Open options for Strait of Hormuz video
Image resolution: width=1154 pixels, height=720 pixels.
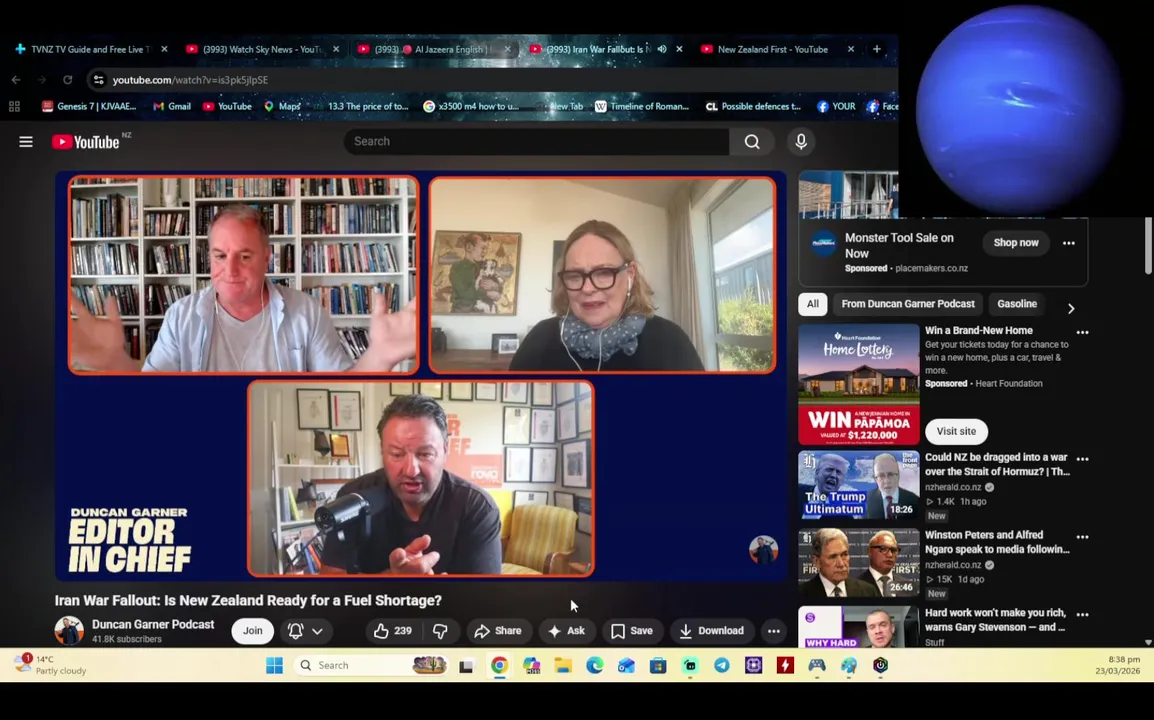[1083, 459]
